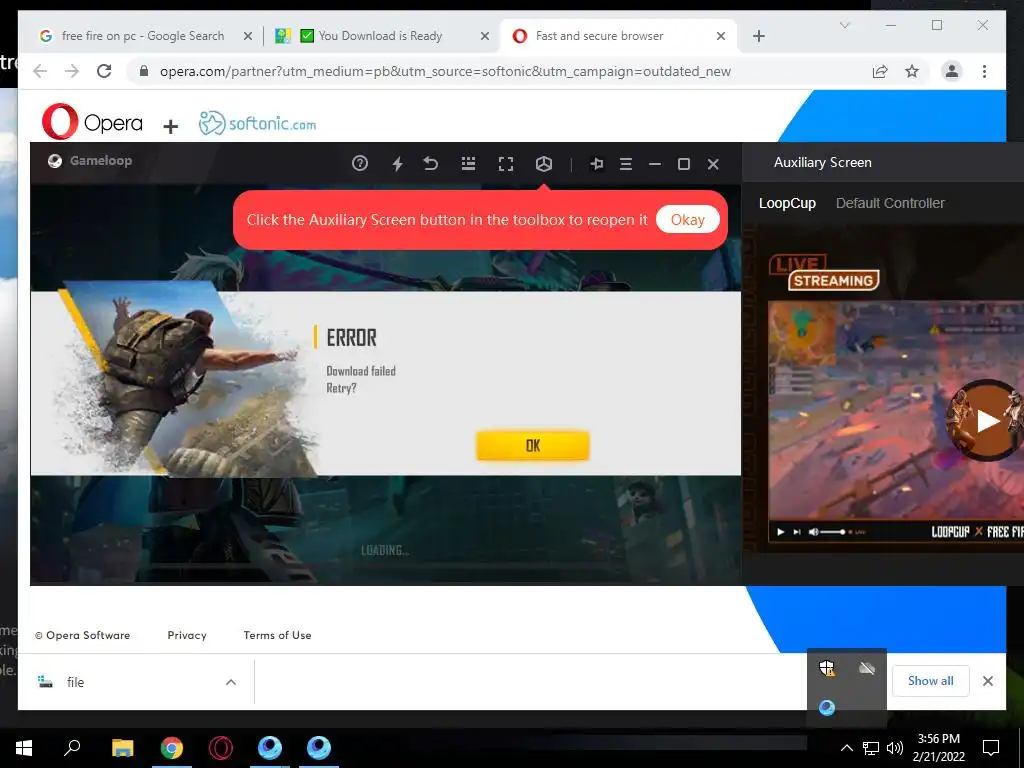Click the Gameloop icon in the tray overflow

(827, 707)
